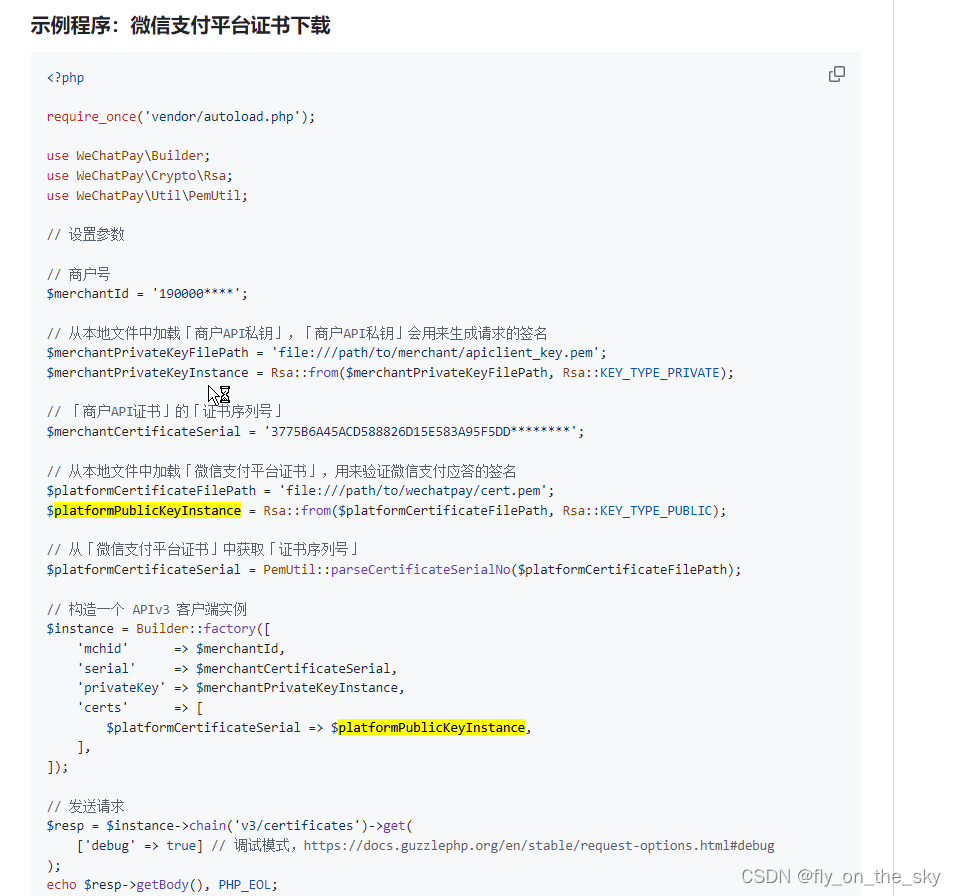Click the copy code icon

tap(837, 74)
